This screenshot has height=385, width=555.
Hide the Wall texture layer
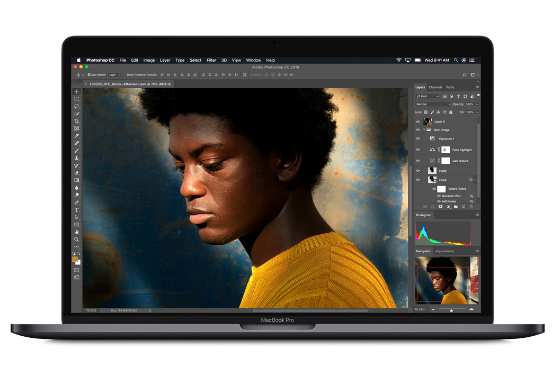418,161
